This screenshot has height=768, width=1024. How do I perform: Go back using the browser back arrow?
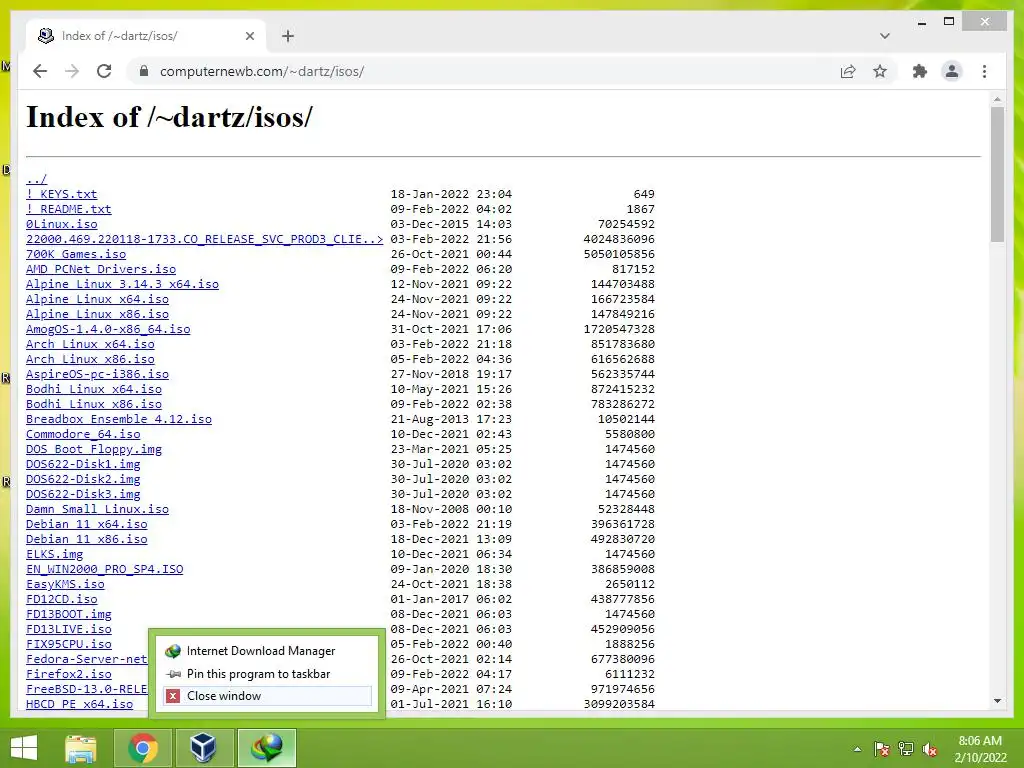[40, 71]
